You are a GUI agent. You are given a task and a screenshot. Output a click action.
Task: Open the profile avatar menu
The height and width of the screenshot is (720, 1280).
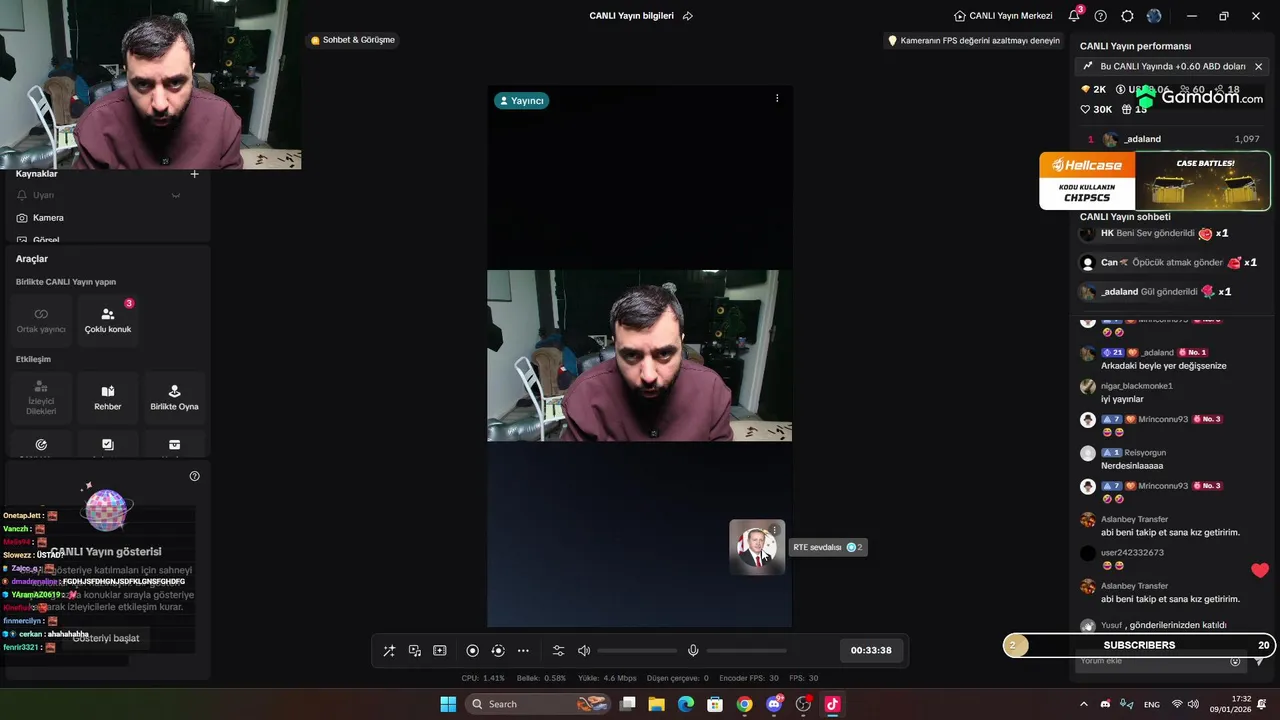pyautogui.click(x=1154, y=16)
